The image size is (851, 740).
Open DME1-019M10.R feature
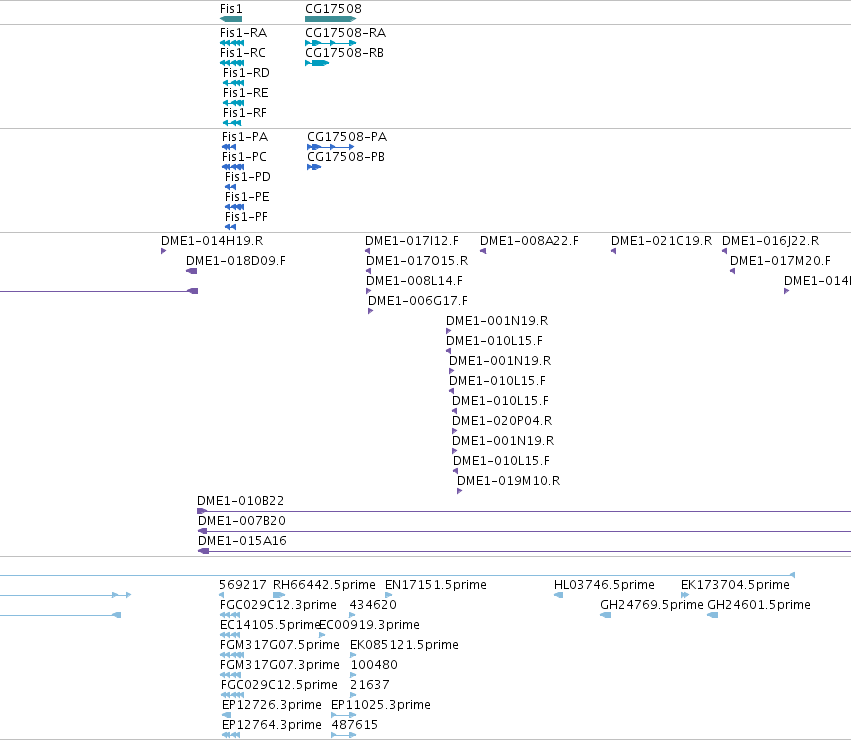coord(508,482)
